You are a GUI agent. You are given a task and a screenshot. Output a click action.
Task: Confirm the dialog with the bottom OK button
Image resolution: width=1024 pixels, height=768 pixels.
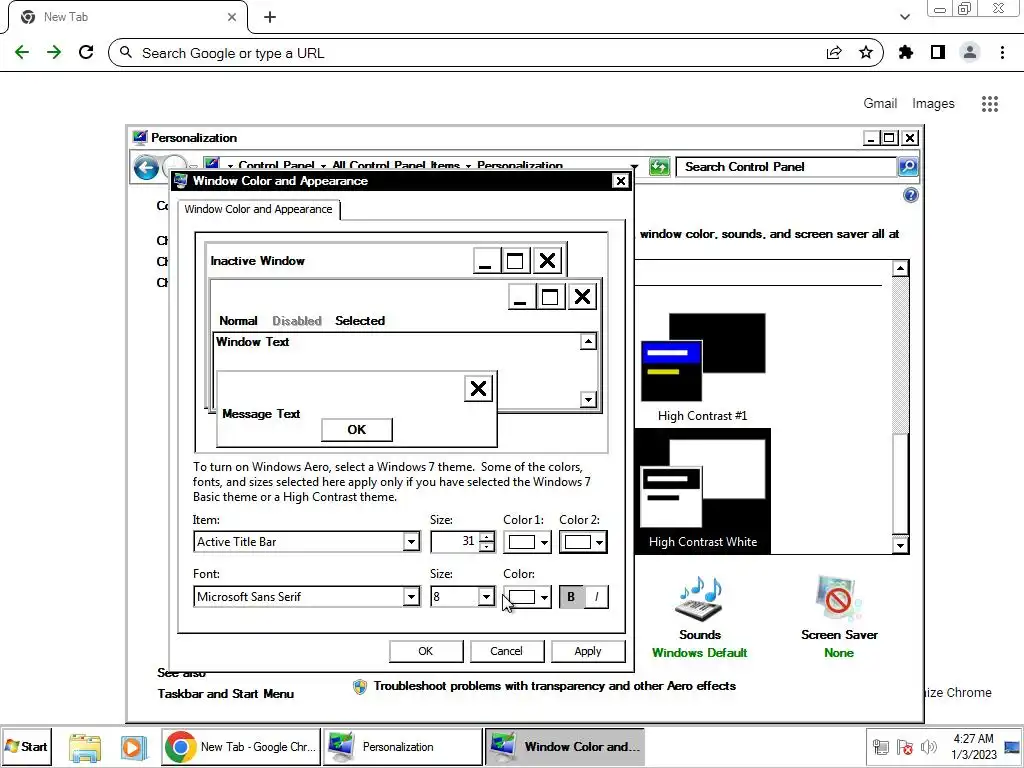[426, 651]
